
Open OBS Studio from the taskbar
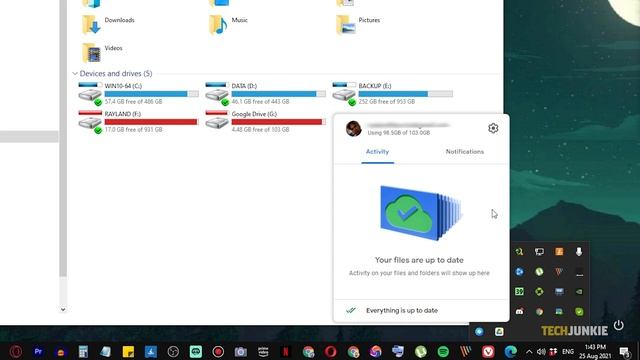[x=173, y=351]
